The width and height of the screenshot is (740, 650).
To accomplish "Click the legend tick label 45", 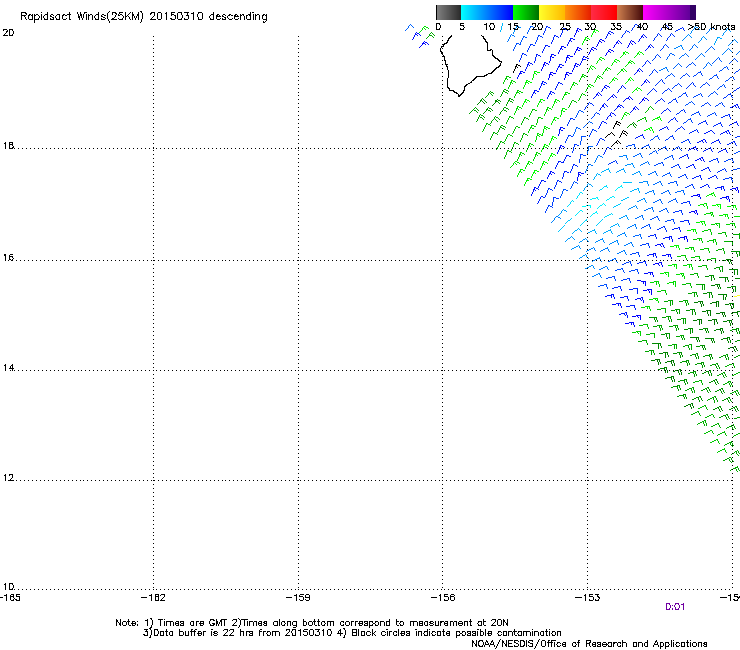I will point(667,27).
